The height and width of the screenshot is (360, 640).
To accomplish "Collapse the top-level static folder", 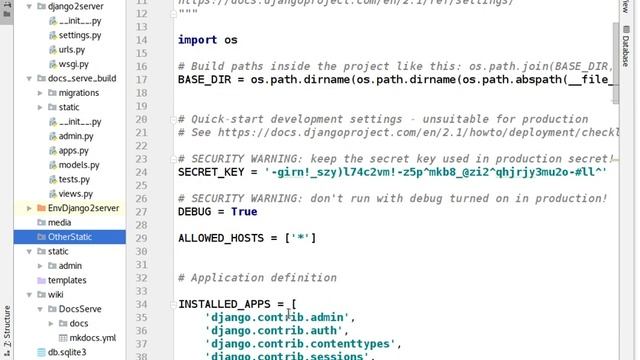I will pyautogui.click(x=29, y=251).
